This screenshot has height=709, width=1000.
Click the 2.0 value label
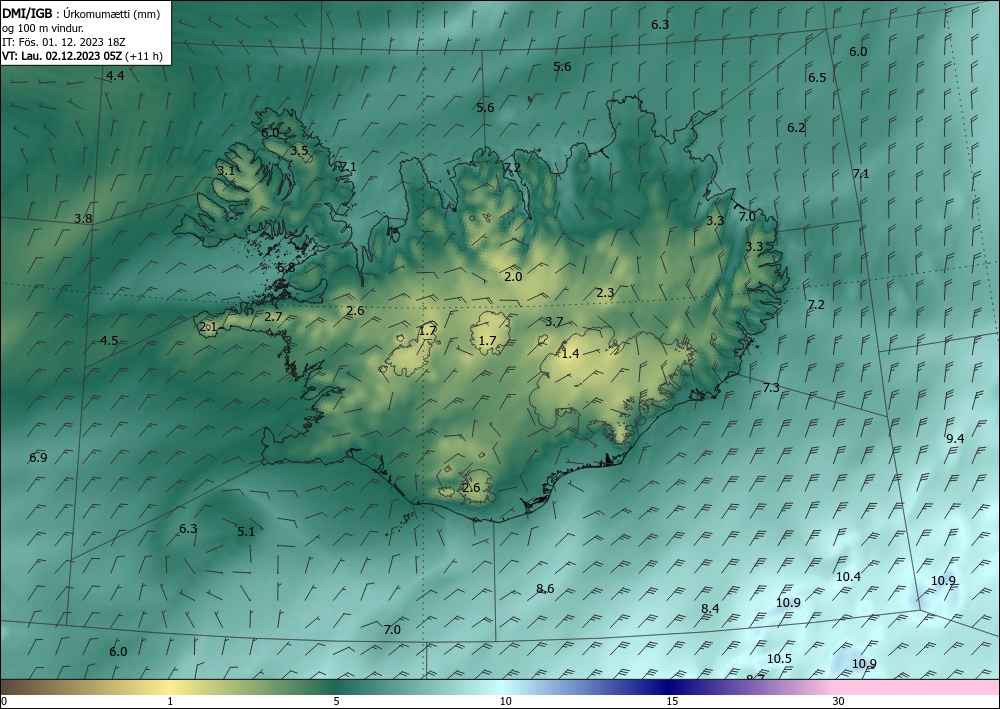[513, 277]
